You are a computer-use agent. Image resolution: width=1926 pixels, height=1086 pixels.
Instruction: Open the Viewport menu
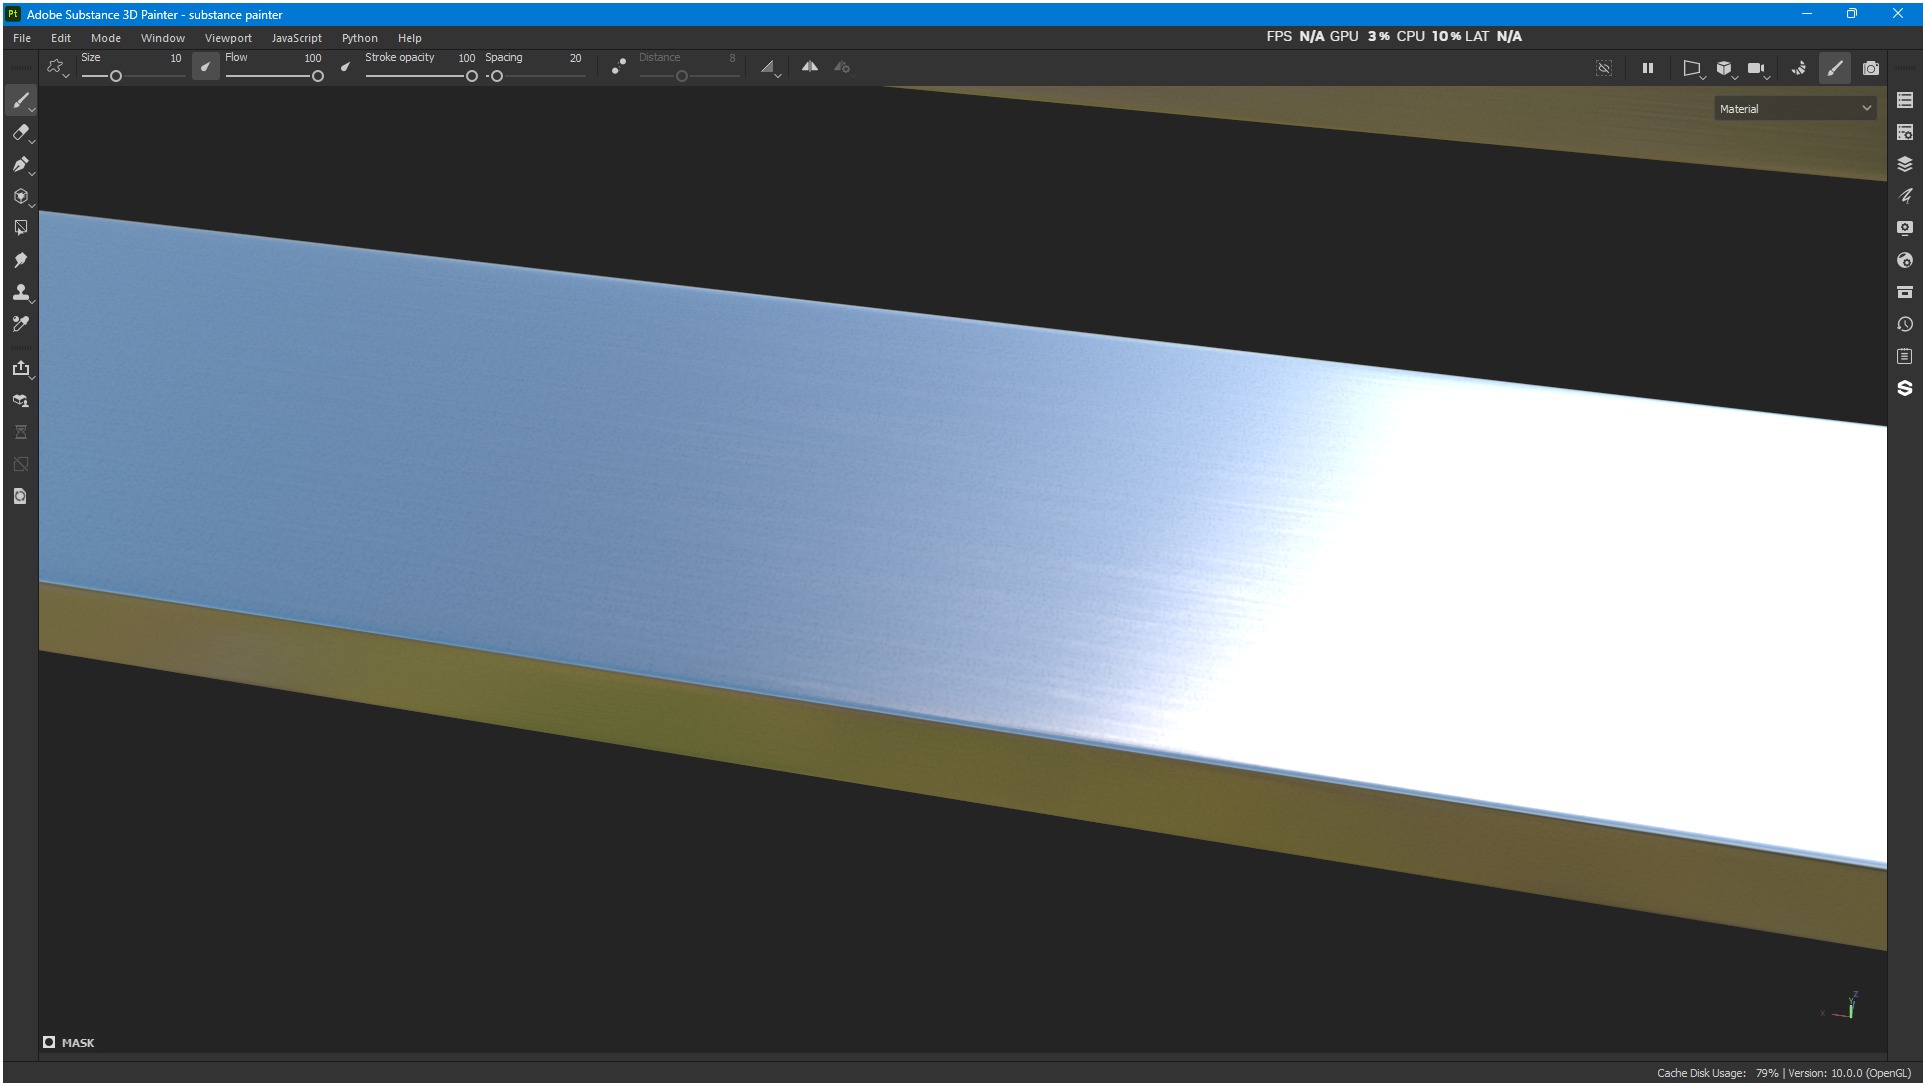[x=228, y=38]
